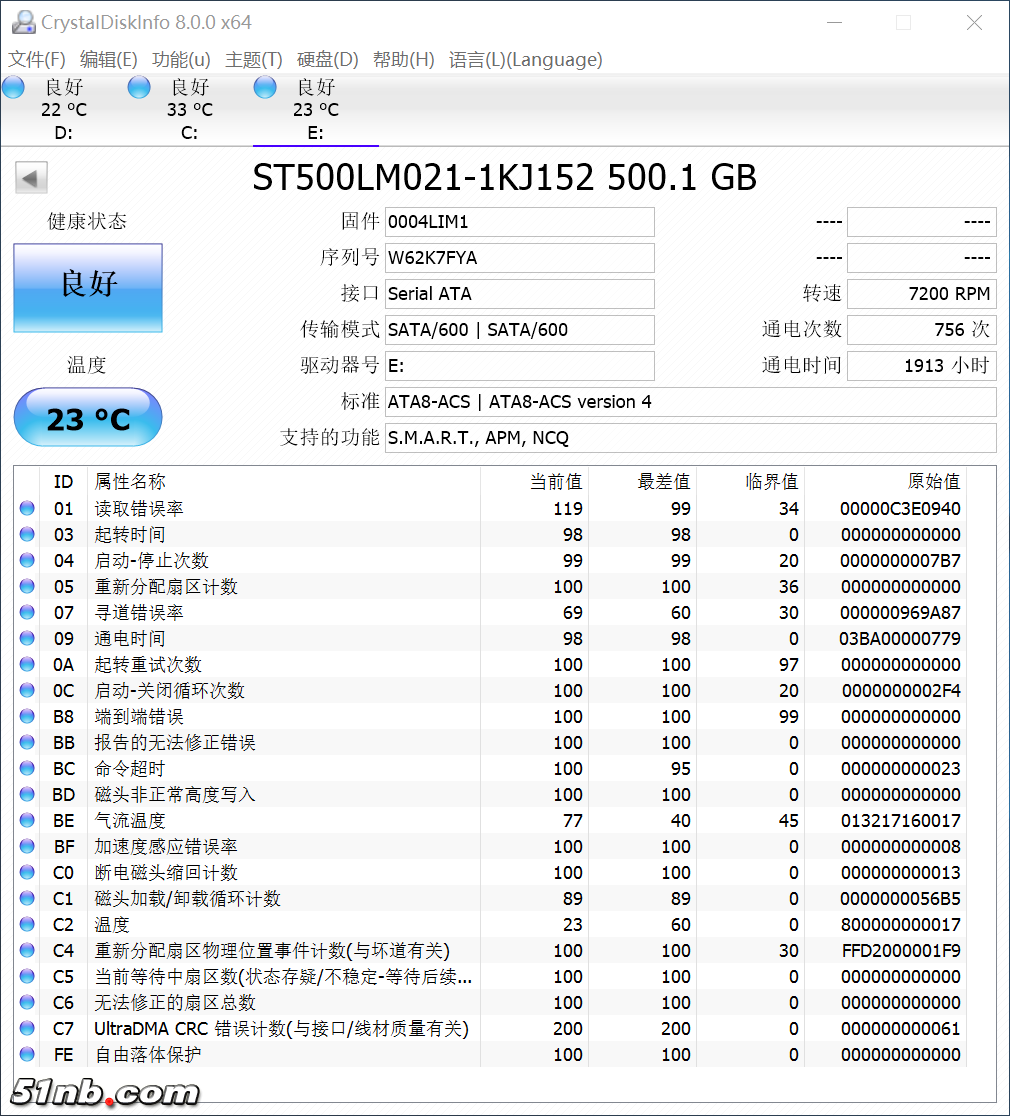Click the blue health dot beside 读取错误率
Screen dimensions: 1010x1116
[27, 508]
